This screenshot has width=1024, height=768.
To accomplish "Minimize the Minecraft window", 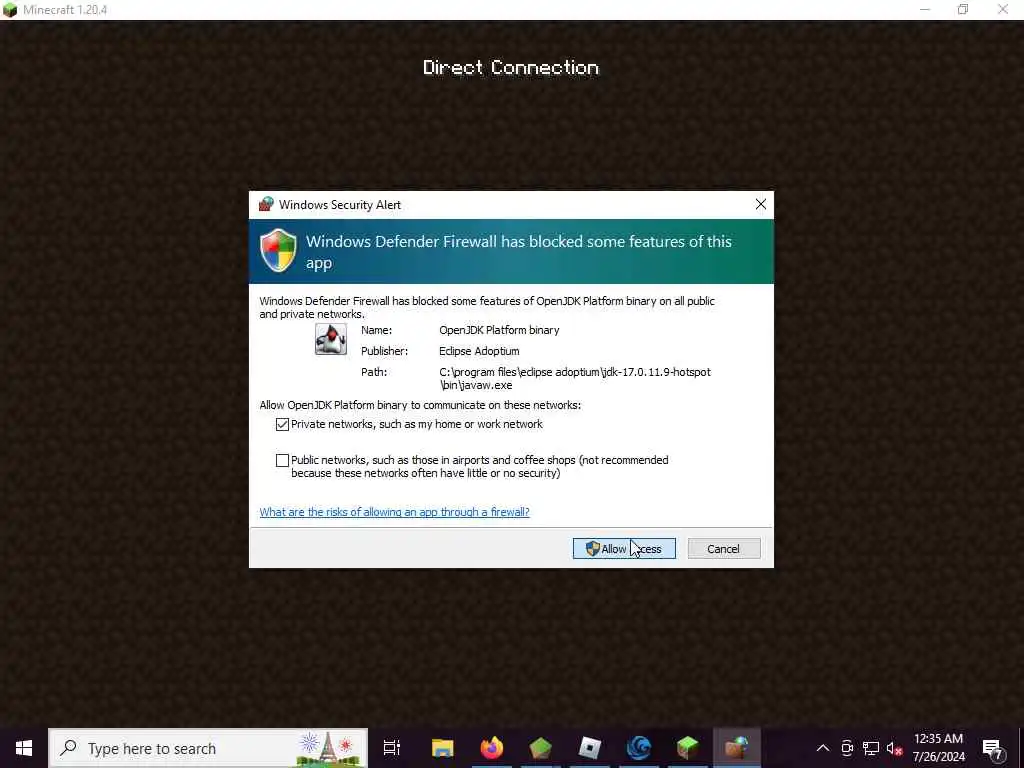I will pyautogui.click(x=925, y=10).
